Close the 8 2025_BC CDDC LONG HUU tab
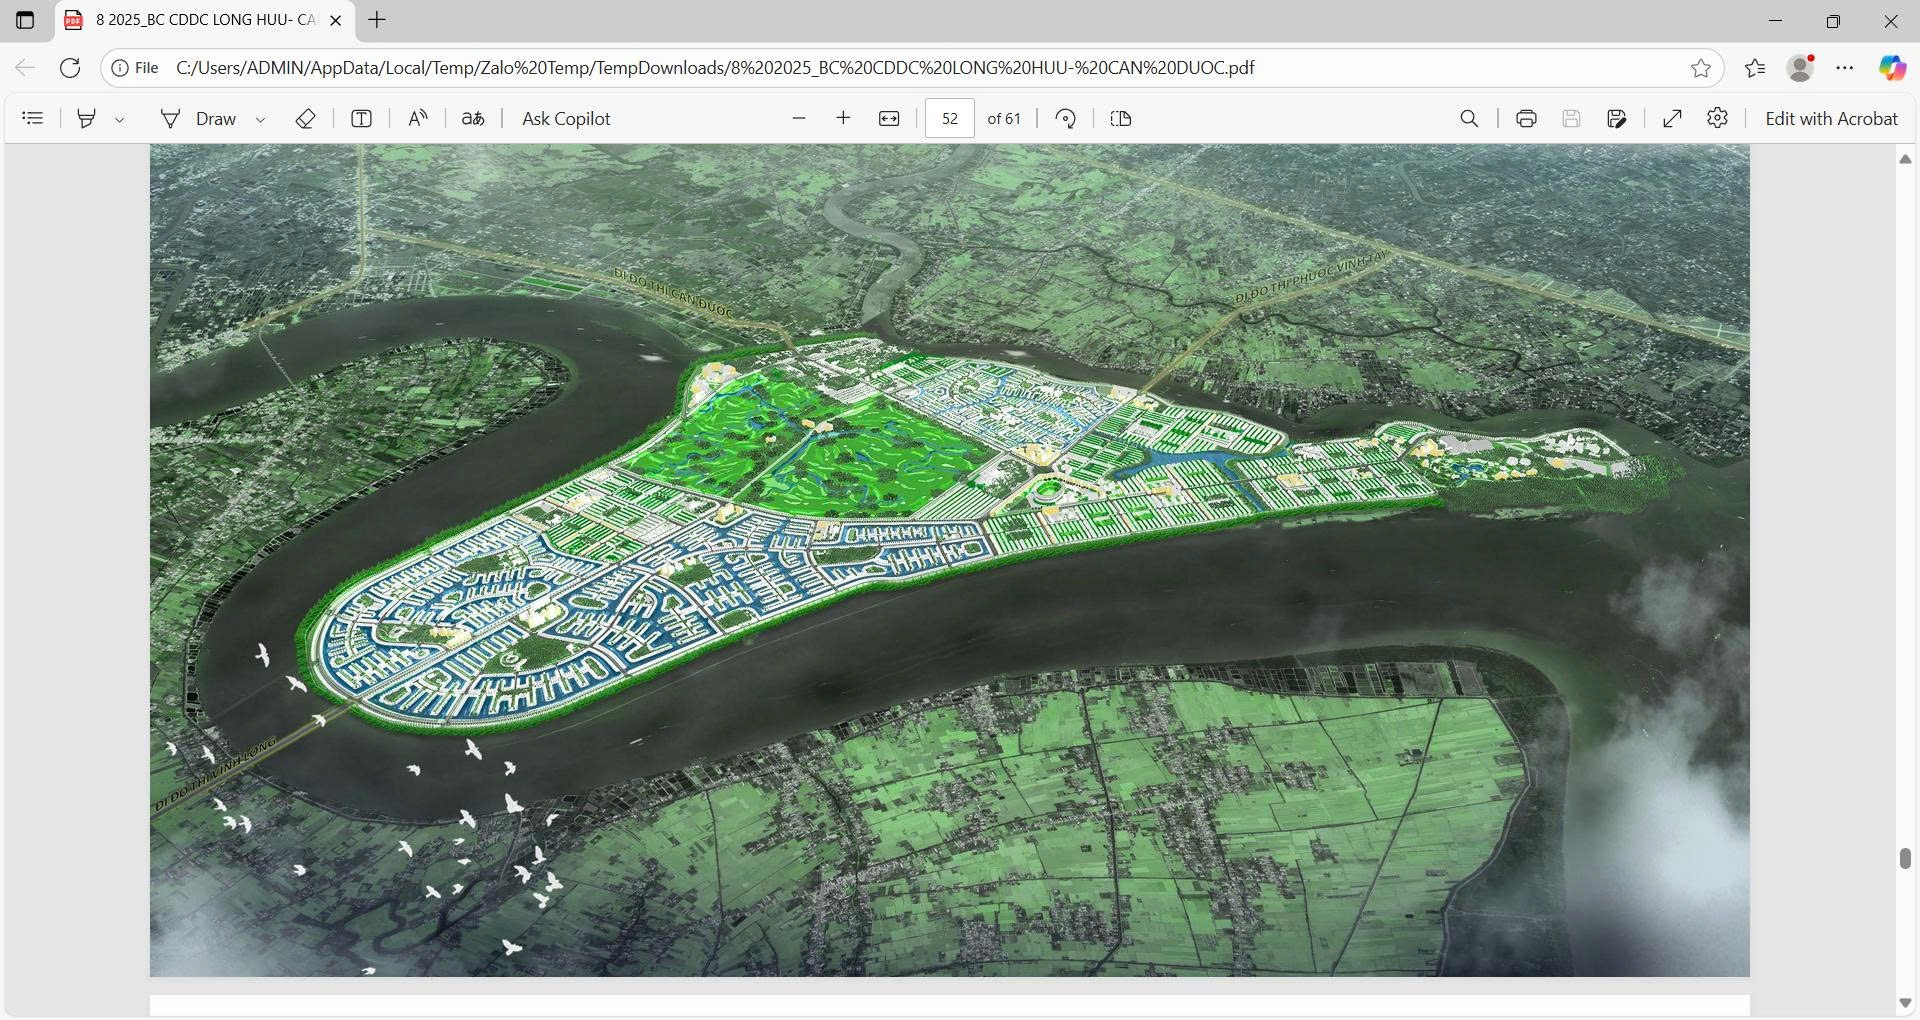 pyautogui.click(x=336, y=20)
